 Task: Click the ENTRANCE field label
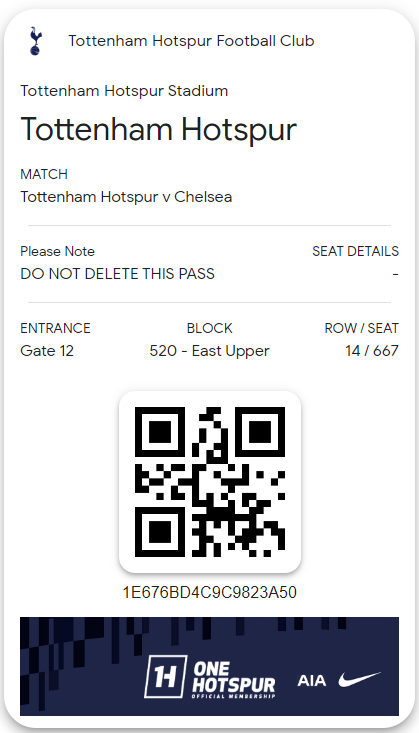pyautogui.click(x=55, y=328)
